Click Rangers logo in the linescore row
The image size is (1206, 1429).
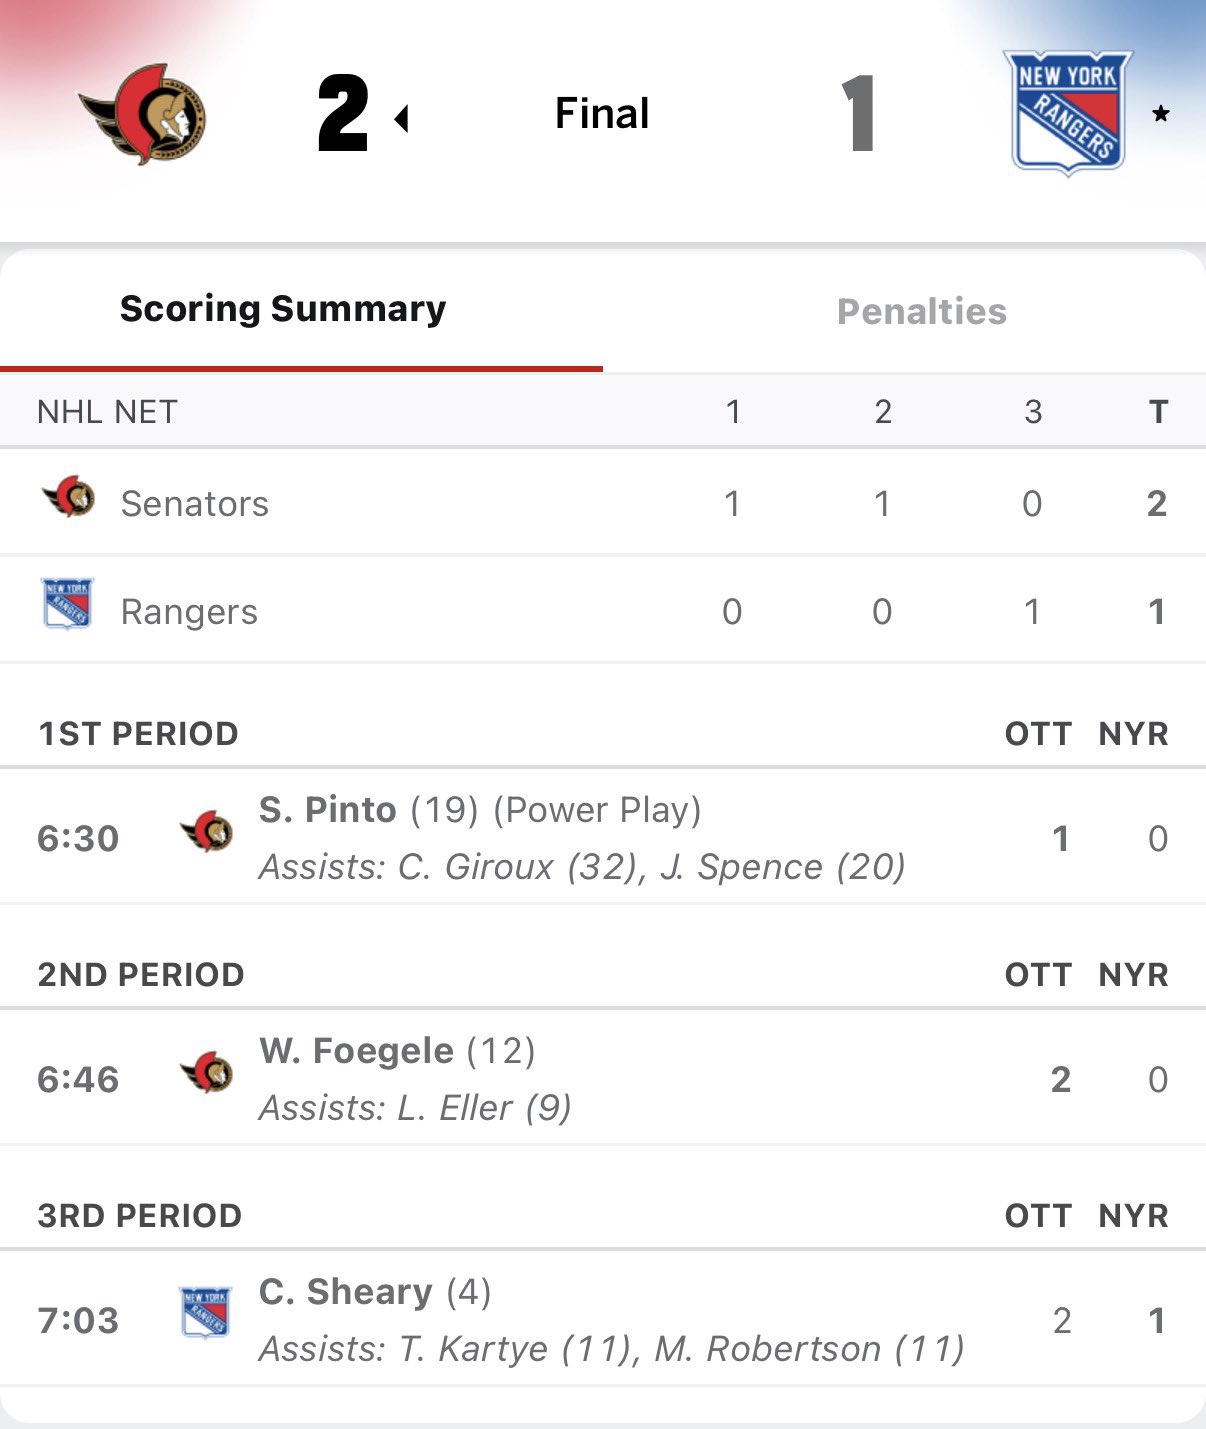[68, 604]
